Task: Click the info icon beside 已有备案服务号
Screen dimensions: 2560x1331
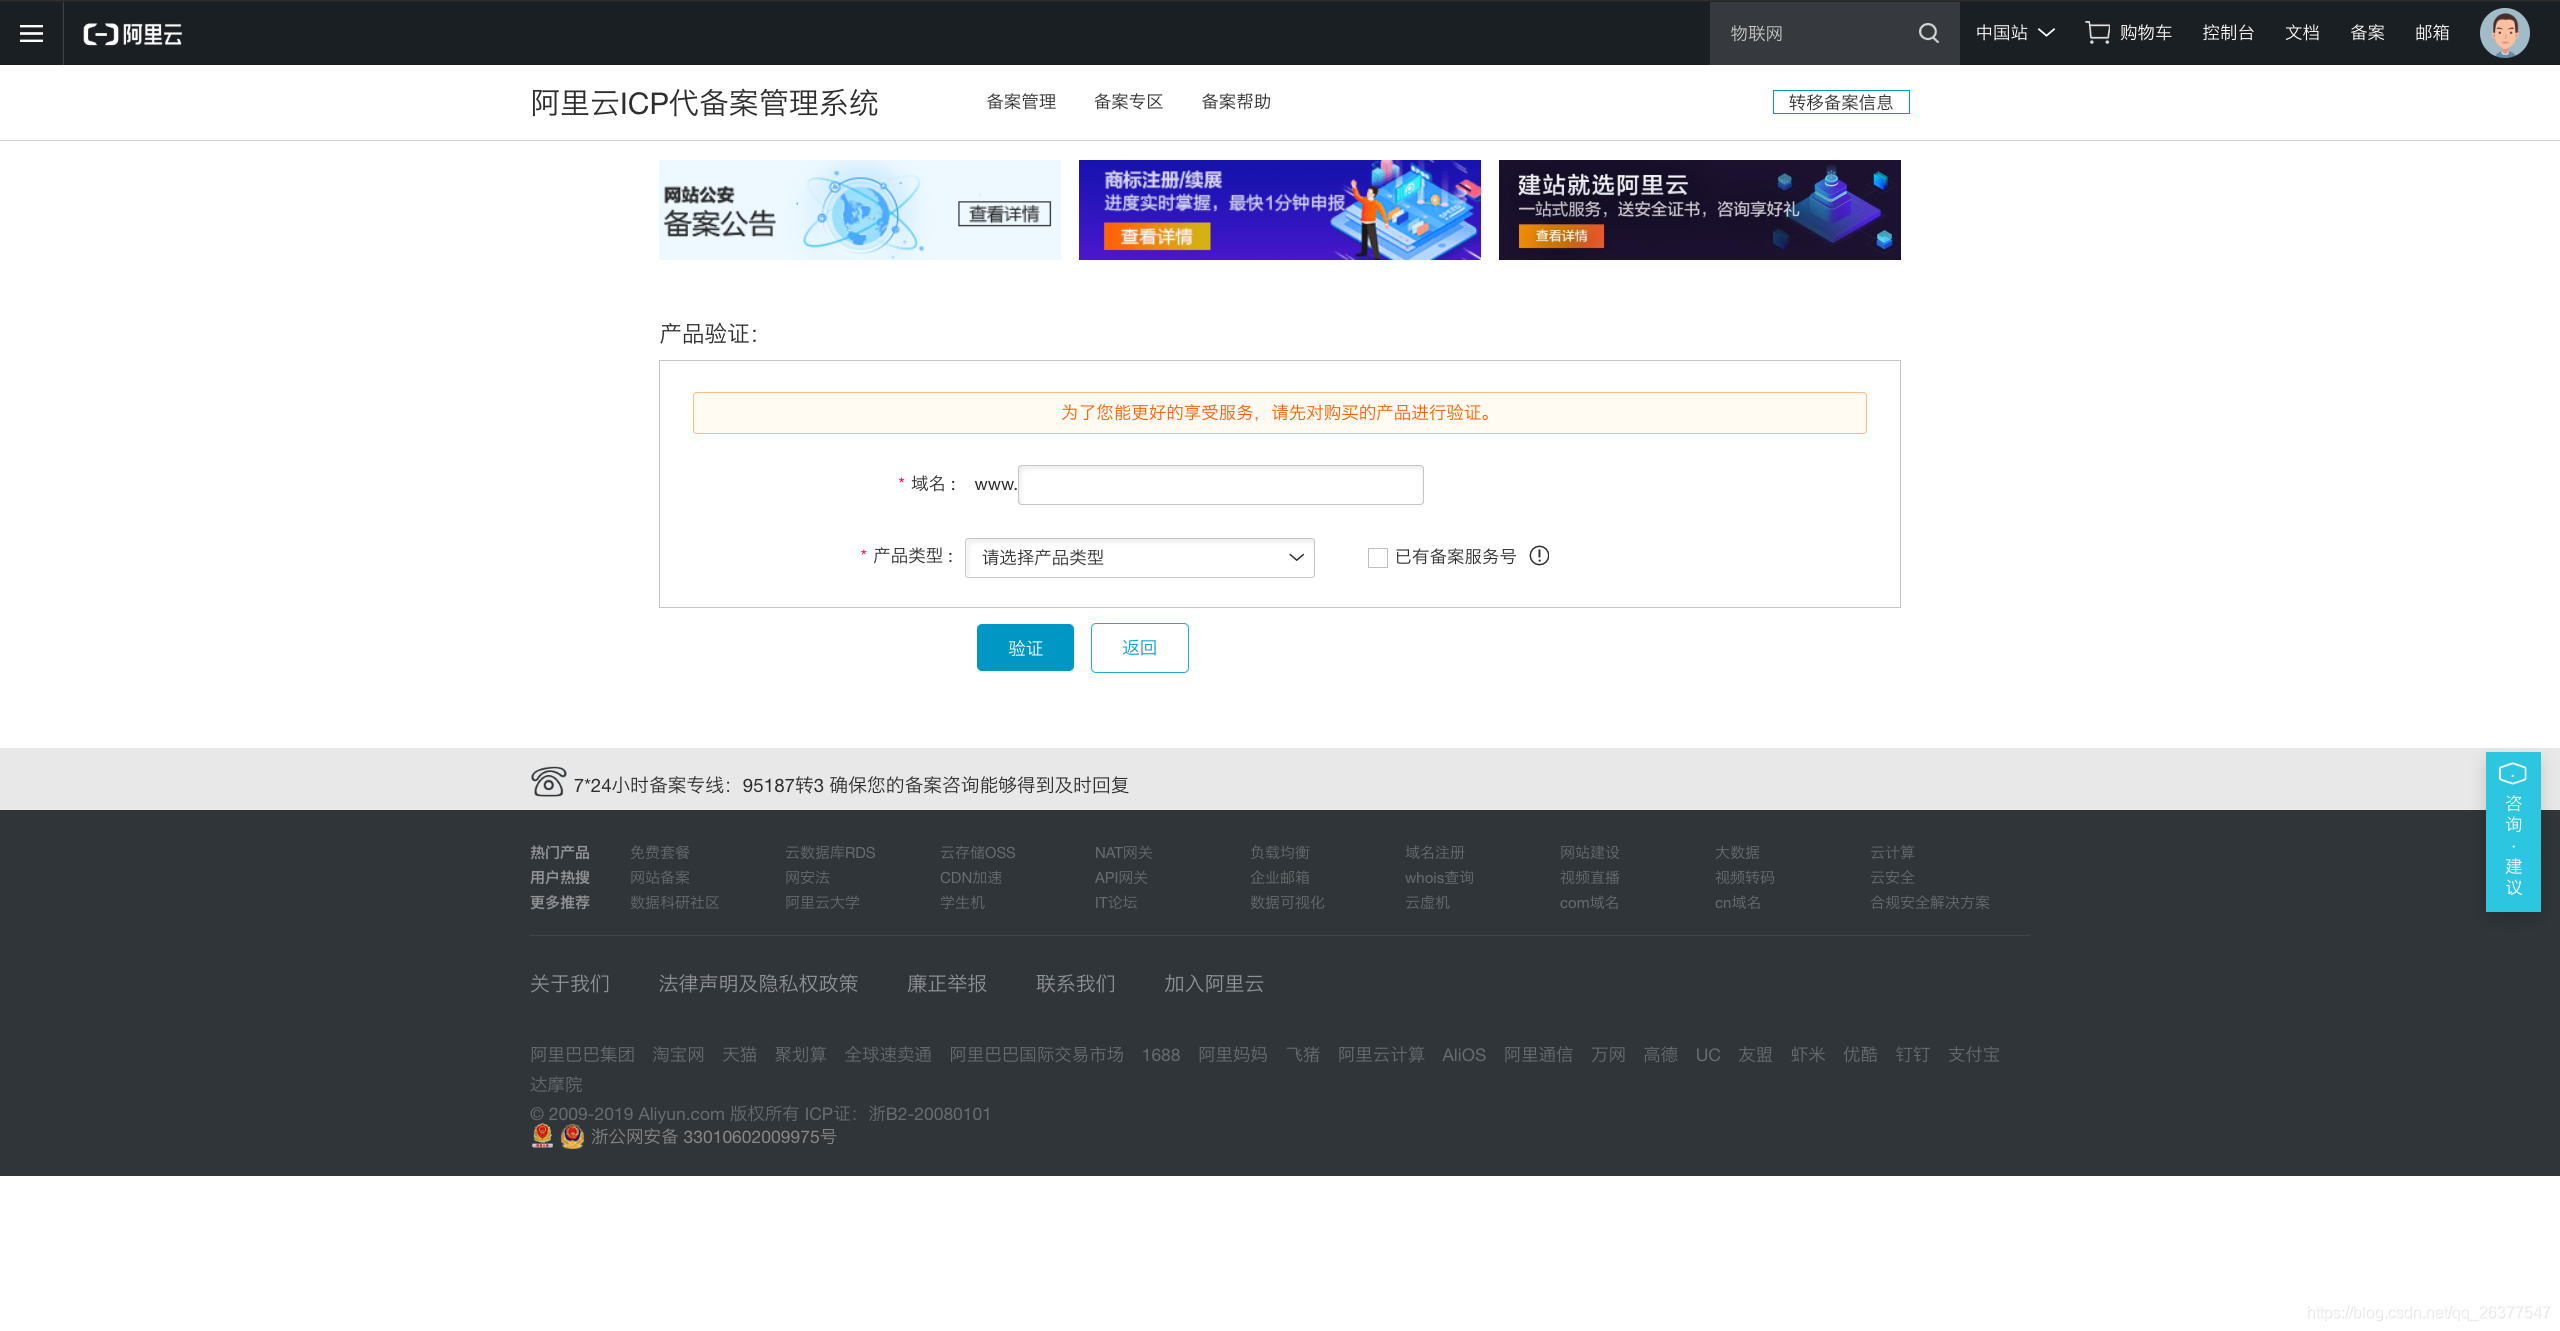Action: coord(1539,556)
